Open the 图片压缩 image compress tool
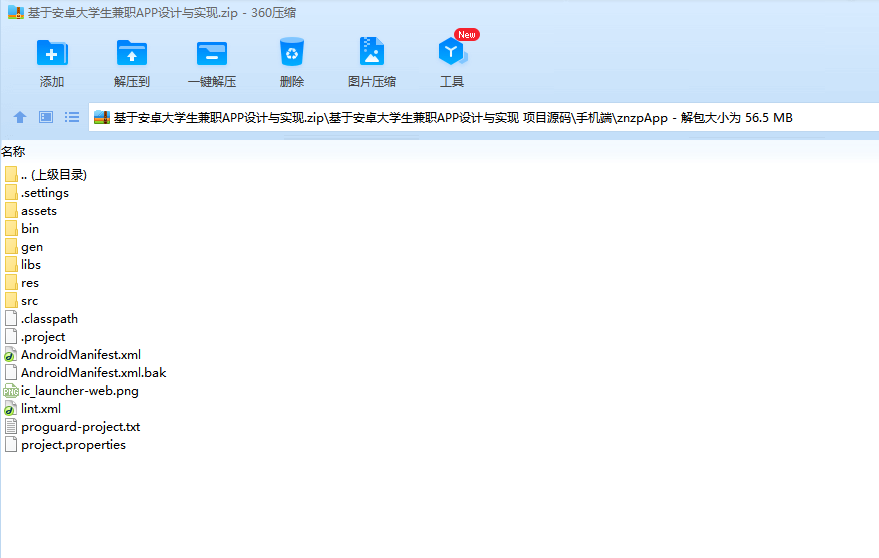The height and width of the screenshot is (558, 879). [x=372, y=52]
